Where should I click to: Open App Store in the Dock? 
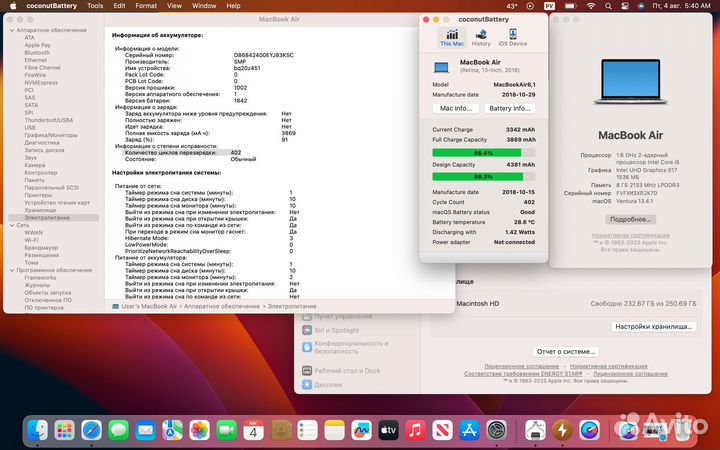coord(469,431)
